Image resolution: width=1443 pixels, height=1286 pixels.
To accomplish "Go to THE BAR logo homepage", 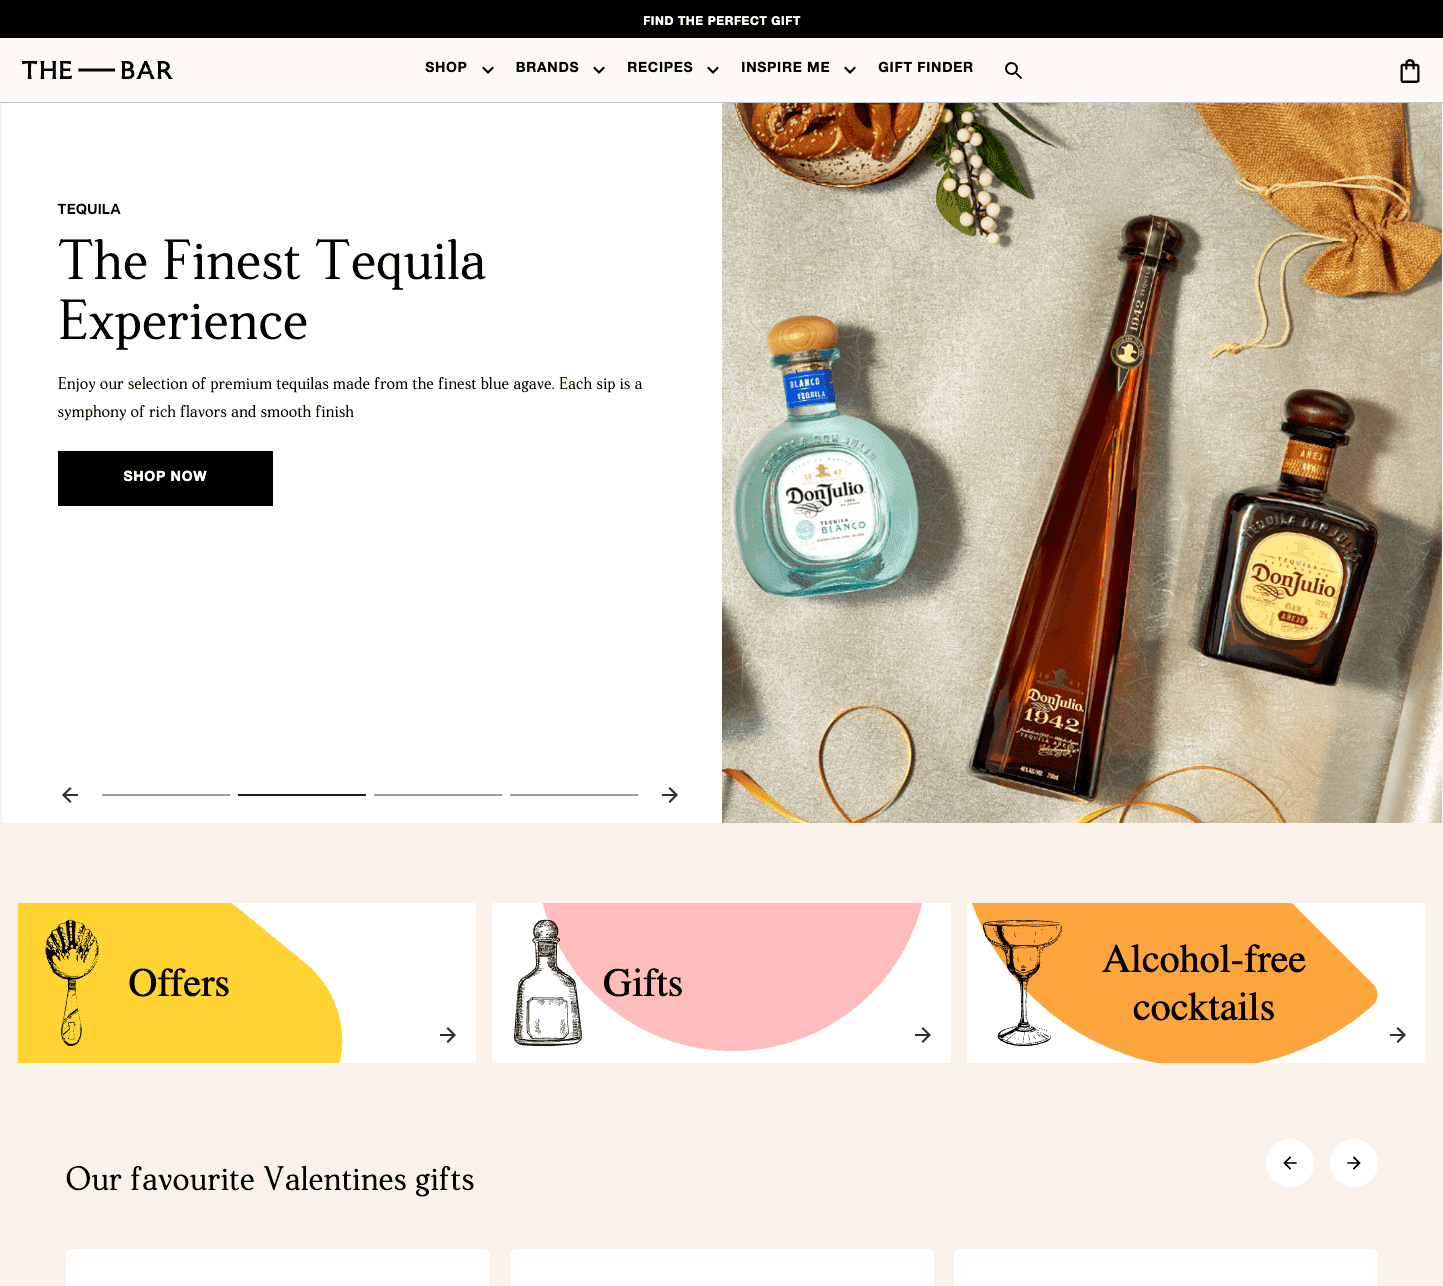I will point(97,70).
